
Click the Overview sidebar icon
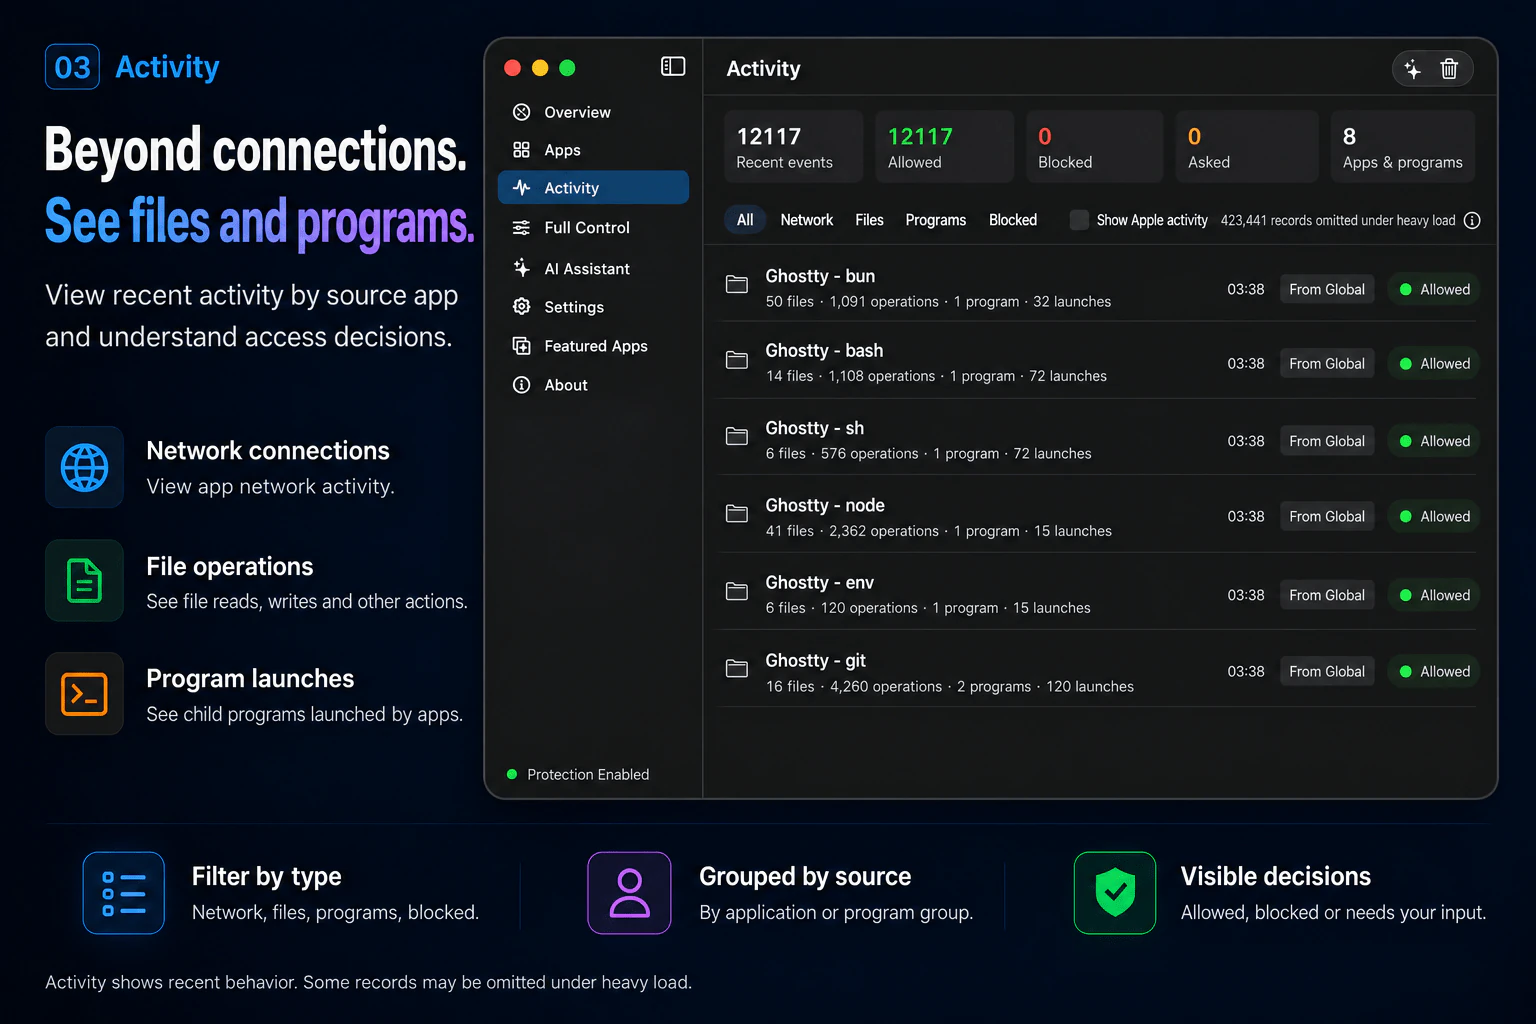point(521,112)
